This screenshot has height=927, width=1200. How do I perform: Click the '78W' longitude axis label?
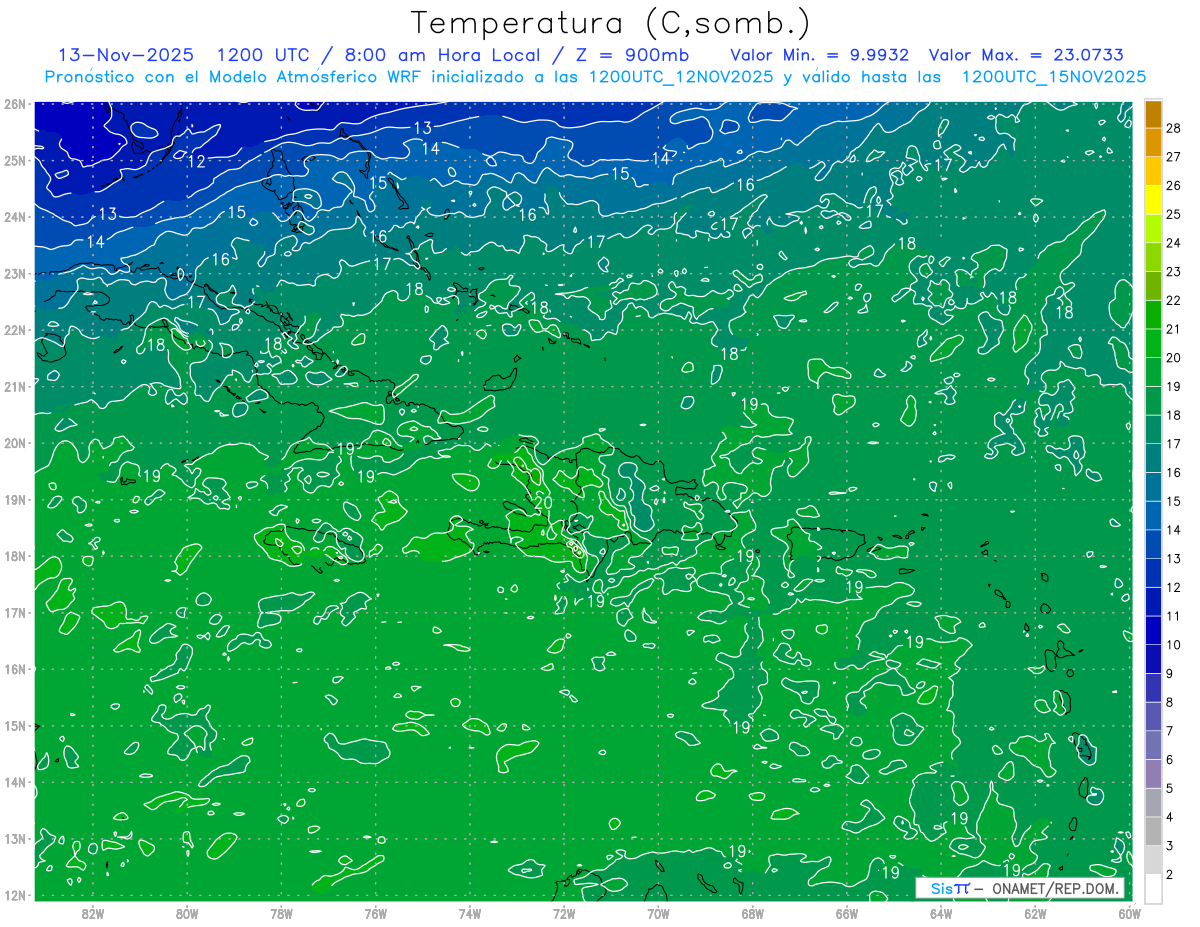(281, 912)
